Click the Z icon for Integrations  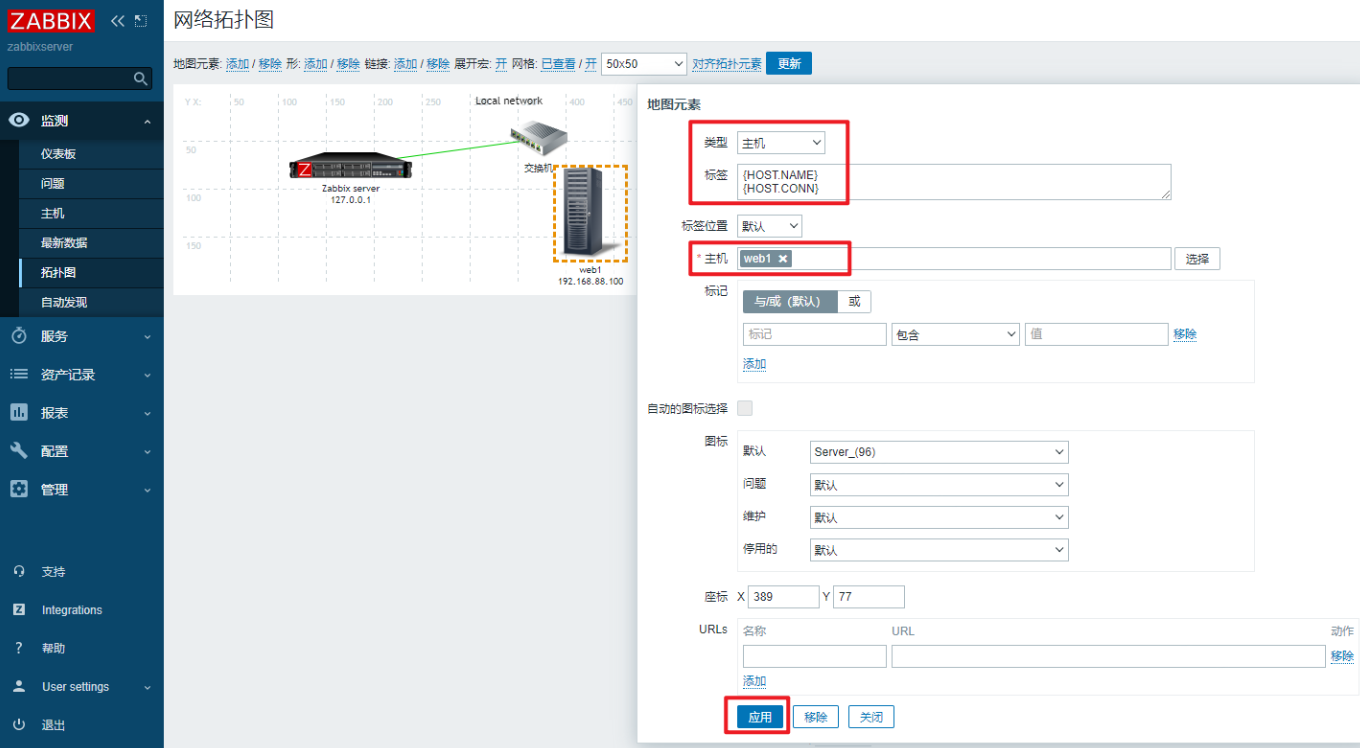pyautogui.click(x=18, y=610)
